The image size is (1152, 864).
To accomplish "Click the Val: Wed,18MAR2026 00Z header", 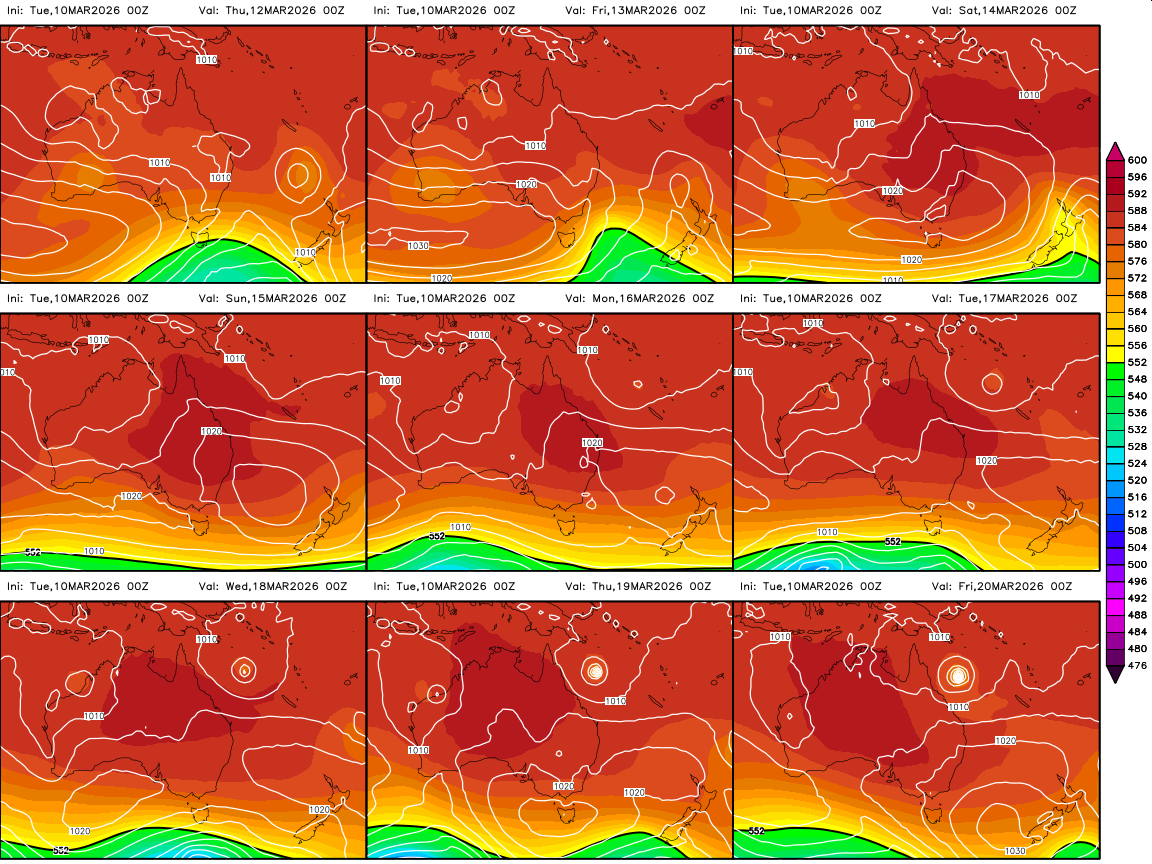I will click(x=273, y=586).
